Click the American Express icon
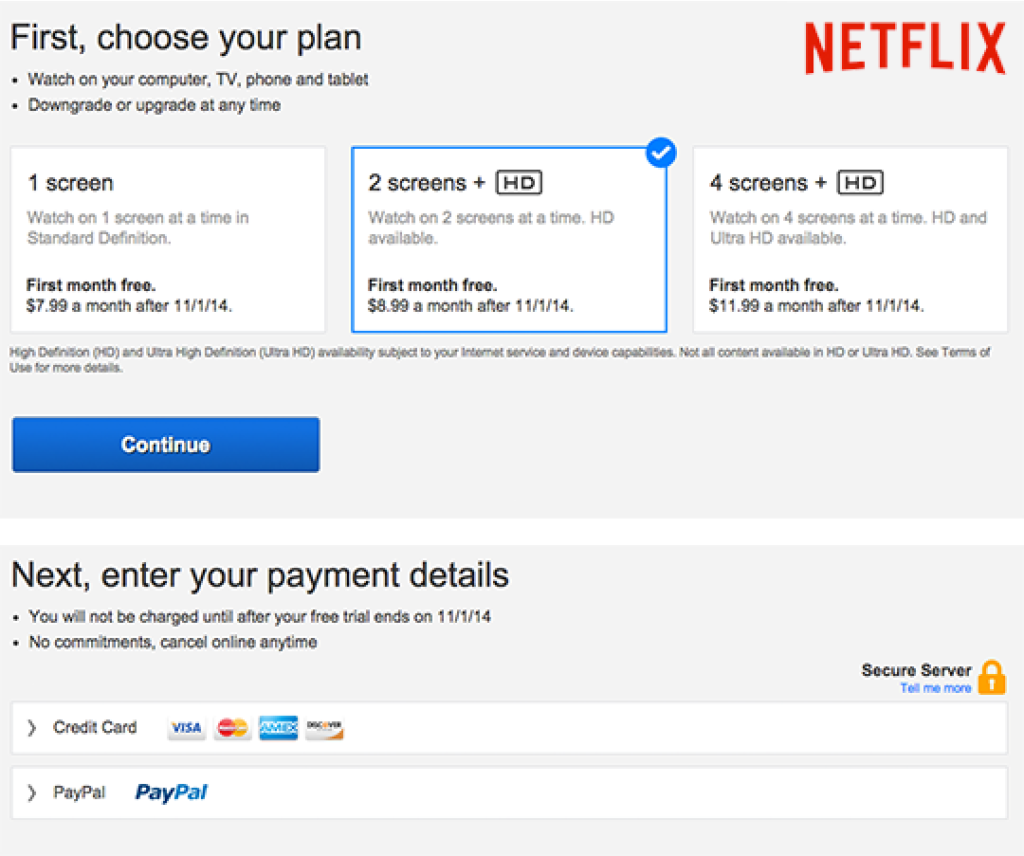Image resolution: width=1024 pixels, height=856 pixels. 278,727
